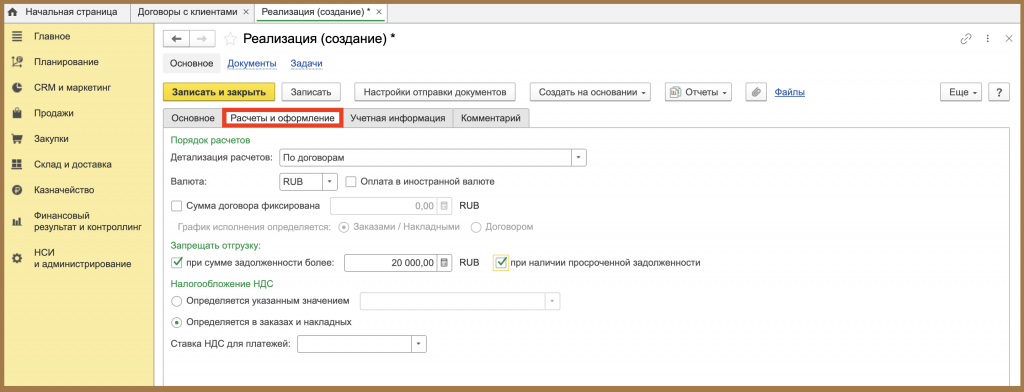Open calculator for the 20 000,00 debt field

[444, 263]
